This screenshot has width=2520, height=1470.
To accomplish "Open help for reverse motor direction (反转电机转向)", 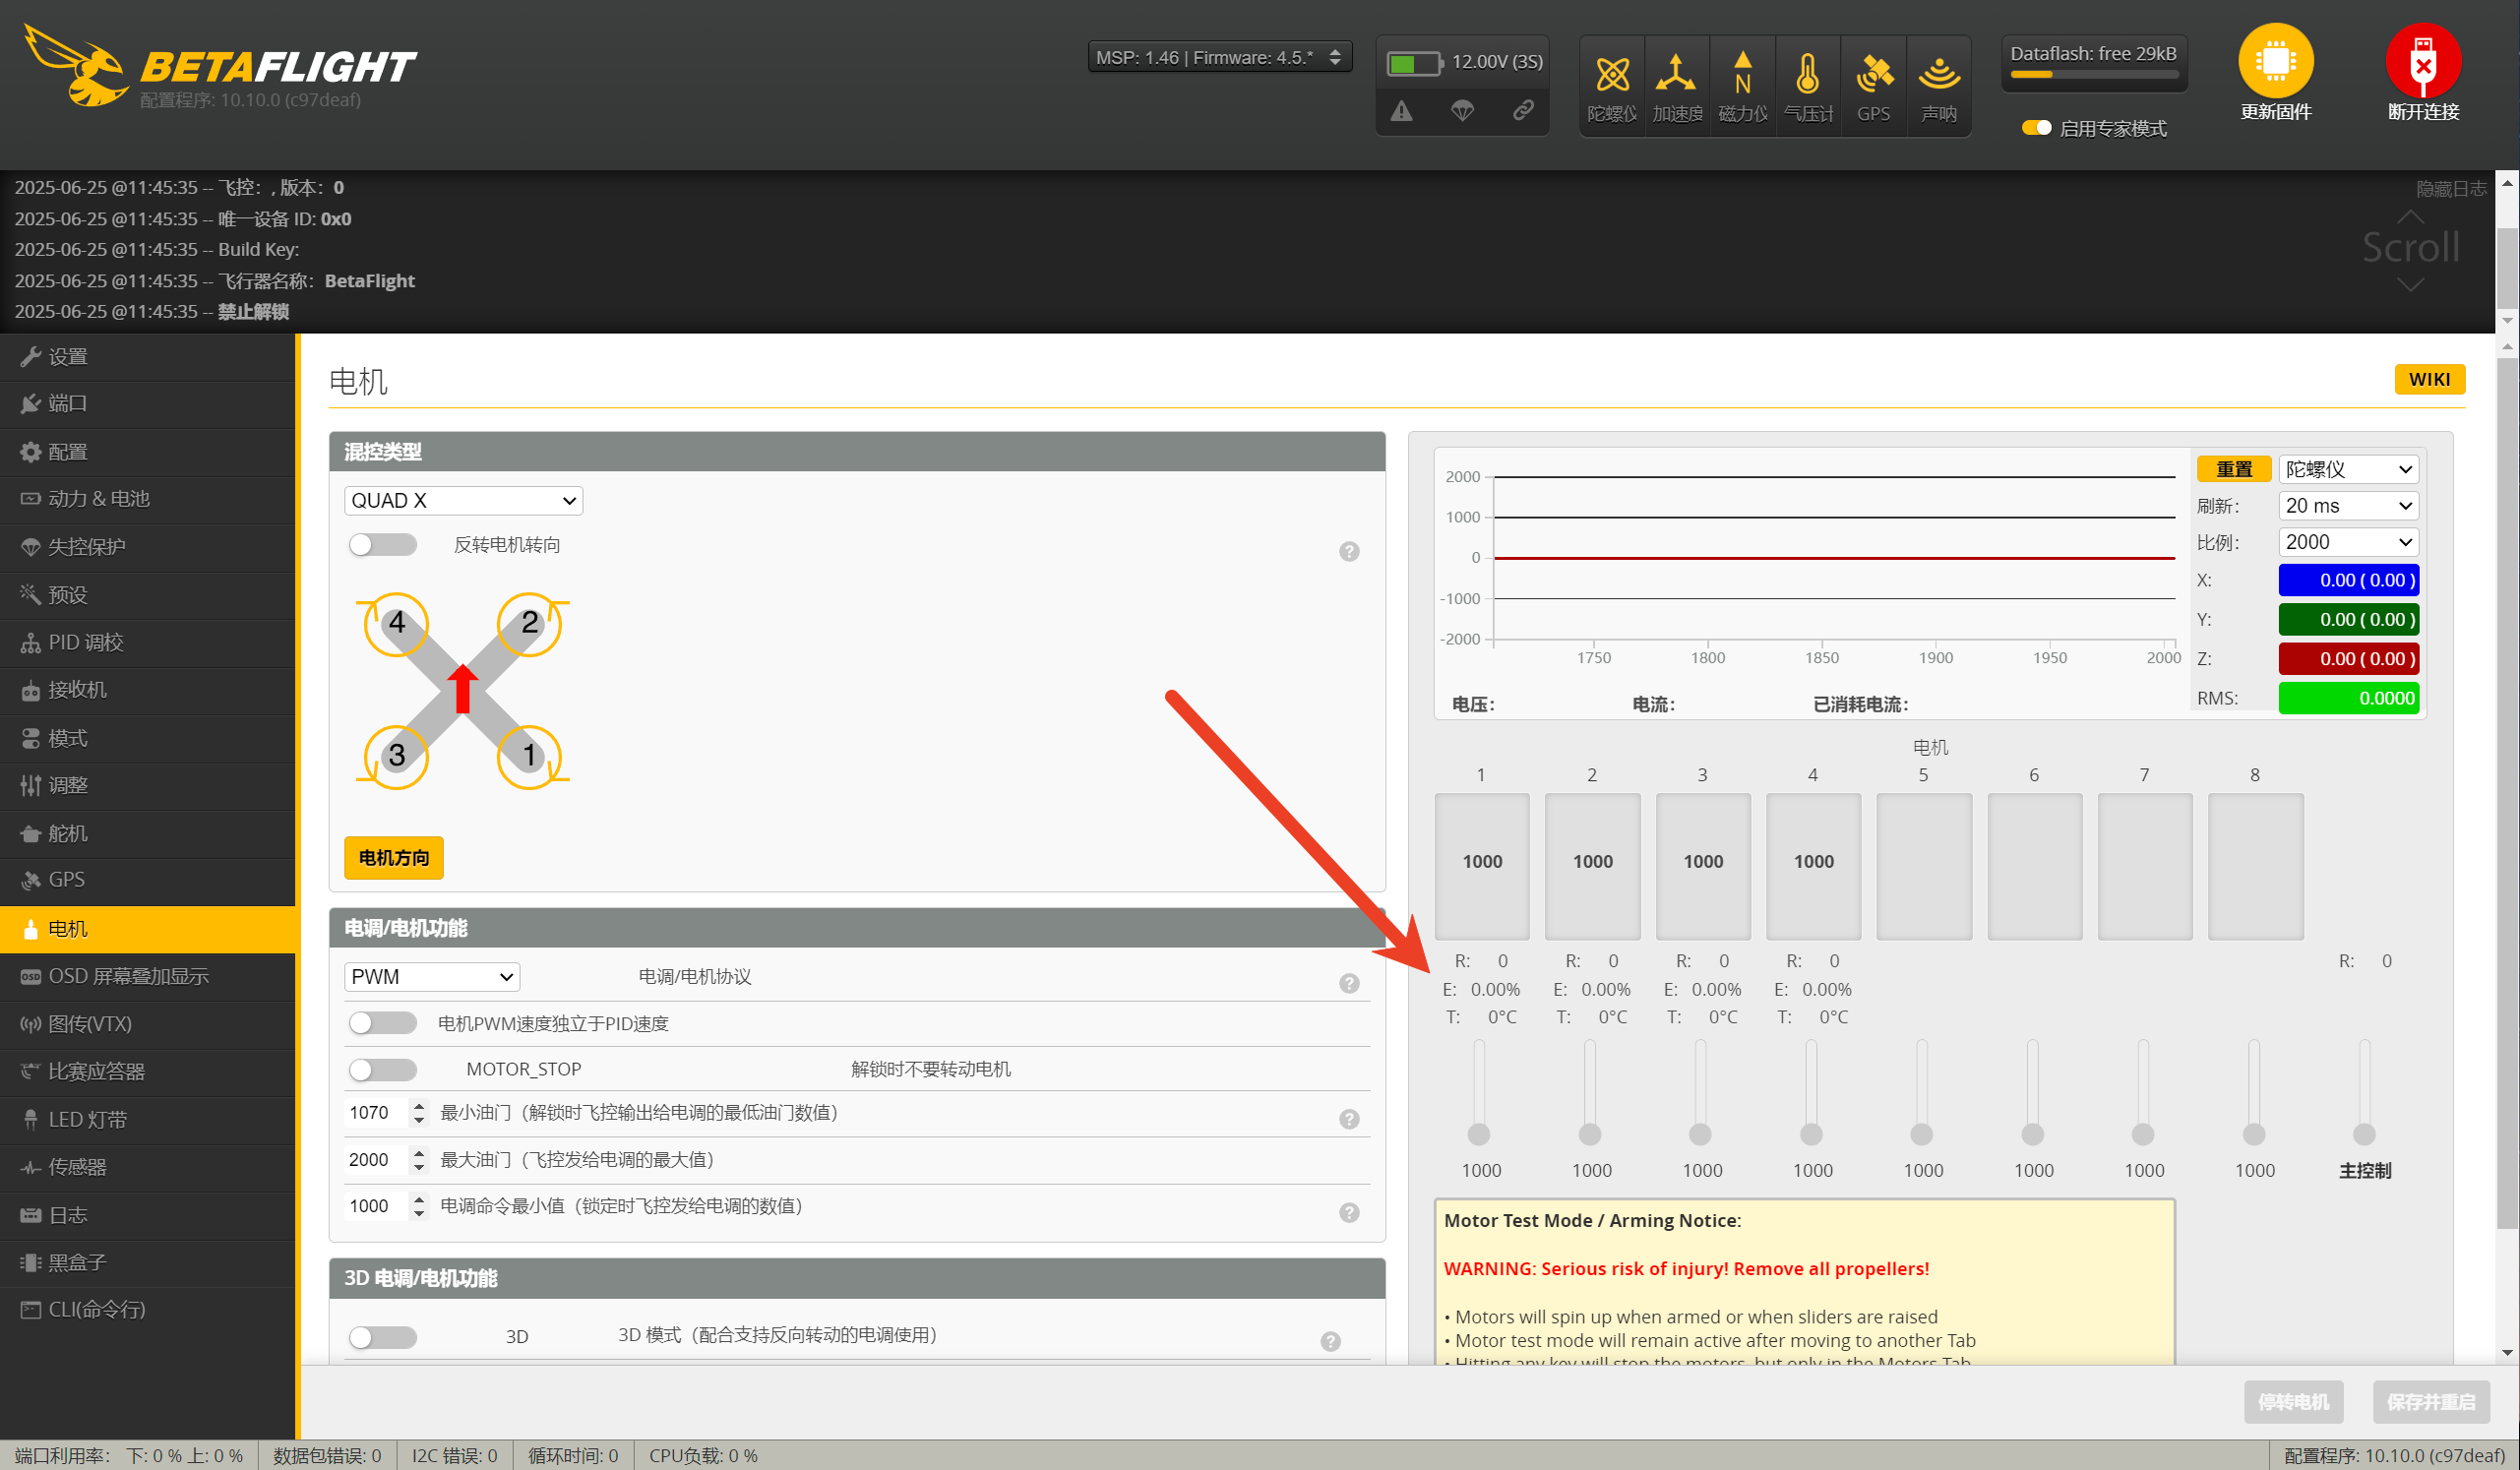I will [1349, 551].
